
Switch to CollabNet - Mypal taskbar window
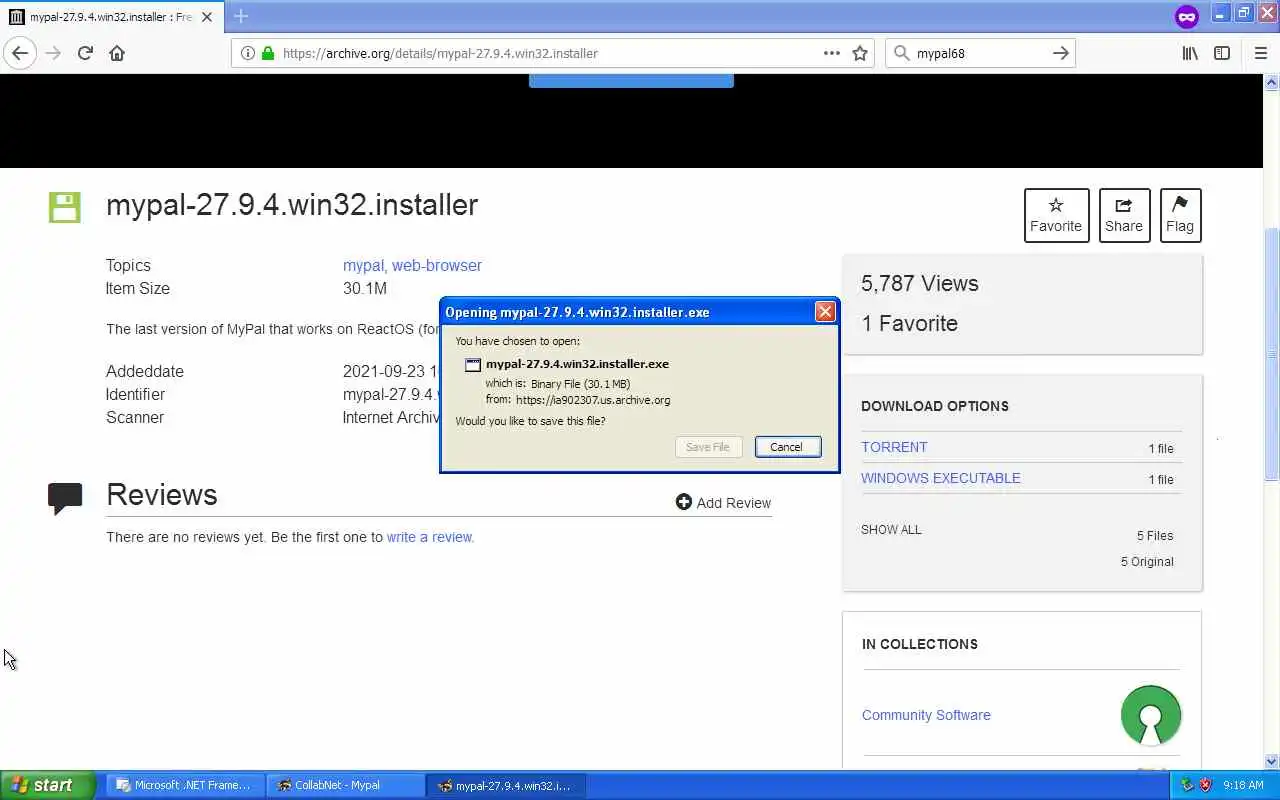(x=345, y=785)
